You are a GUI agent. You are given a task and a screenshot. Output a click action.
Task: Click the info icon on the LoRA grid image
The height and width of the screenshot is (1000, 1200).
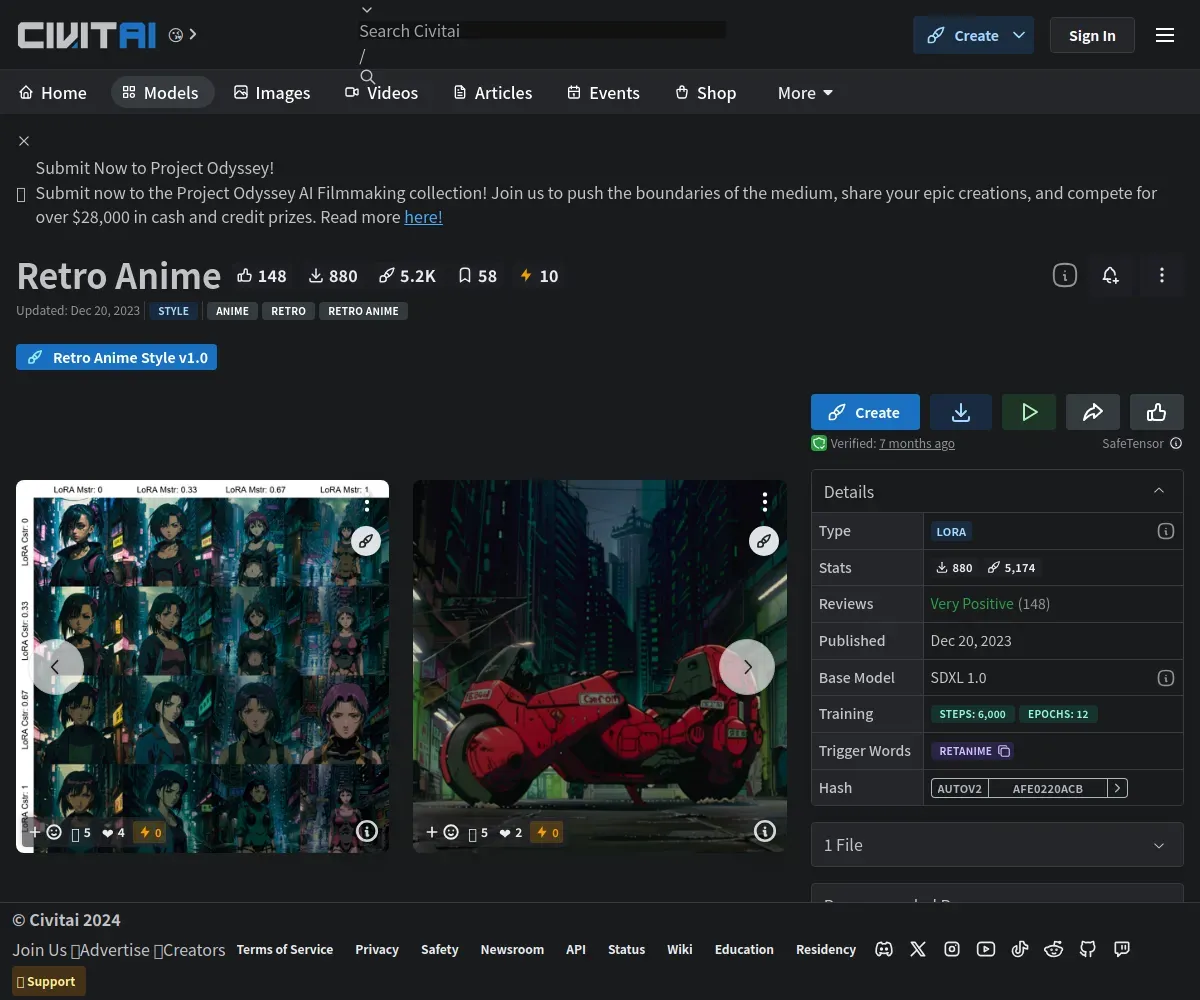367,831
